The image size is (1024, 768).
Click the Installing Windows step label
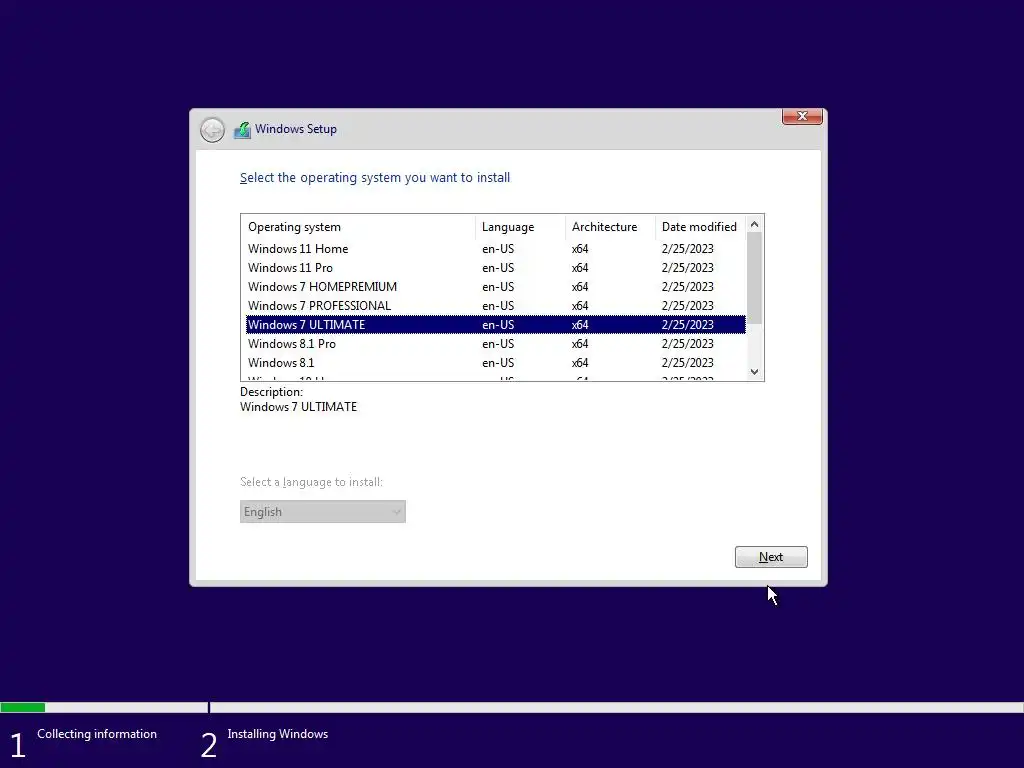(278, 734)
